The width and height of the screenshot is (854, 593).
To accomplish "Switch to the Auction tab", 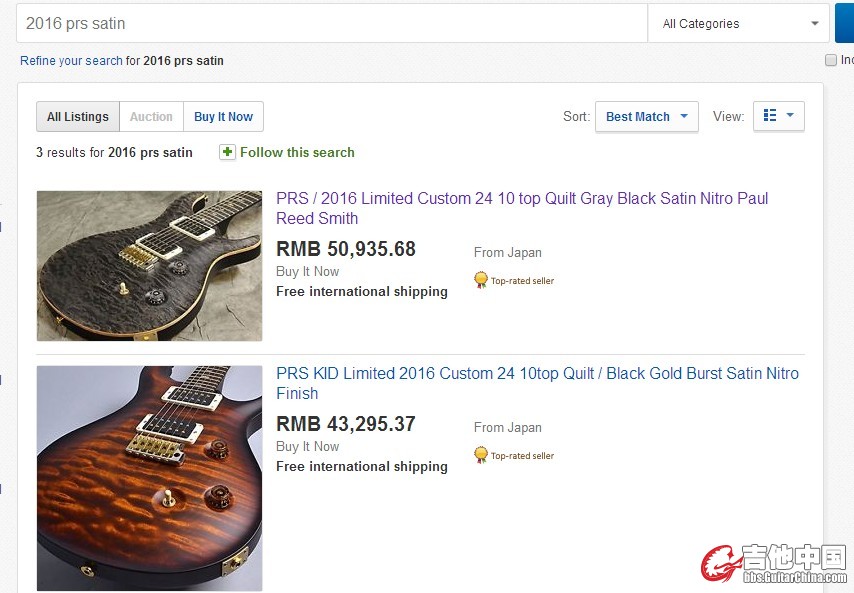I will click(x=151, y=116).
